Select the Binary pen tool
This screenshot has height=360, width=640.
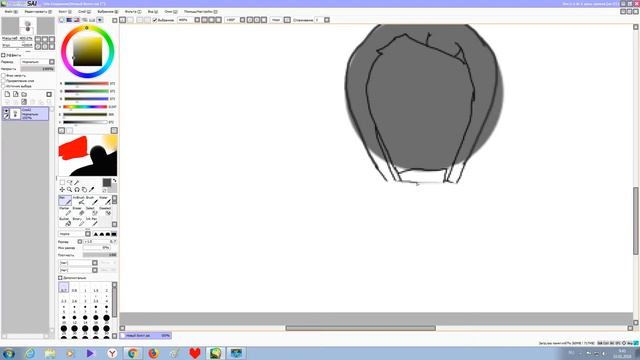[x=79, y=222]
